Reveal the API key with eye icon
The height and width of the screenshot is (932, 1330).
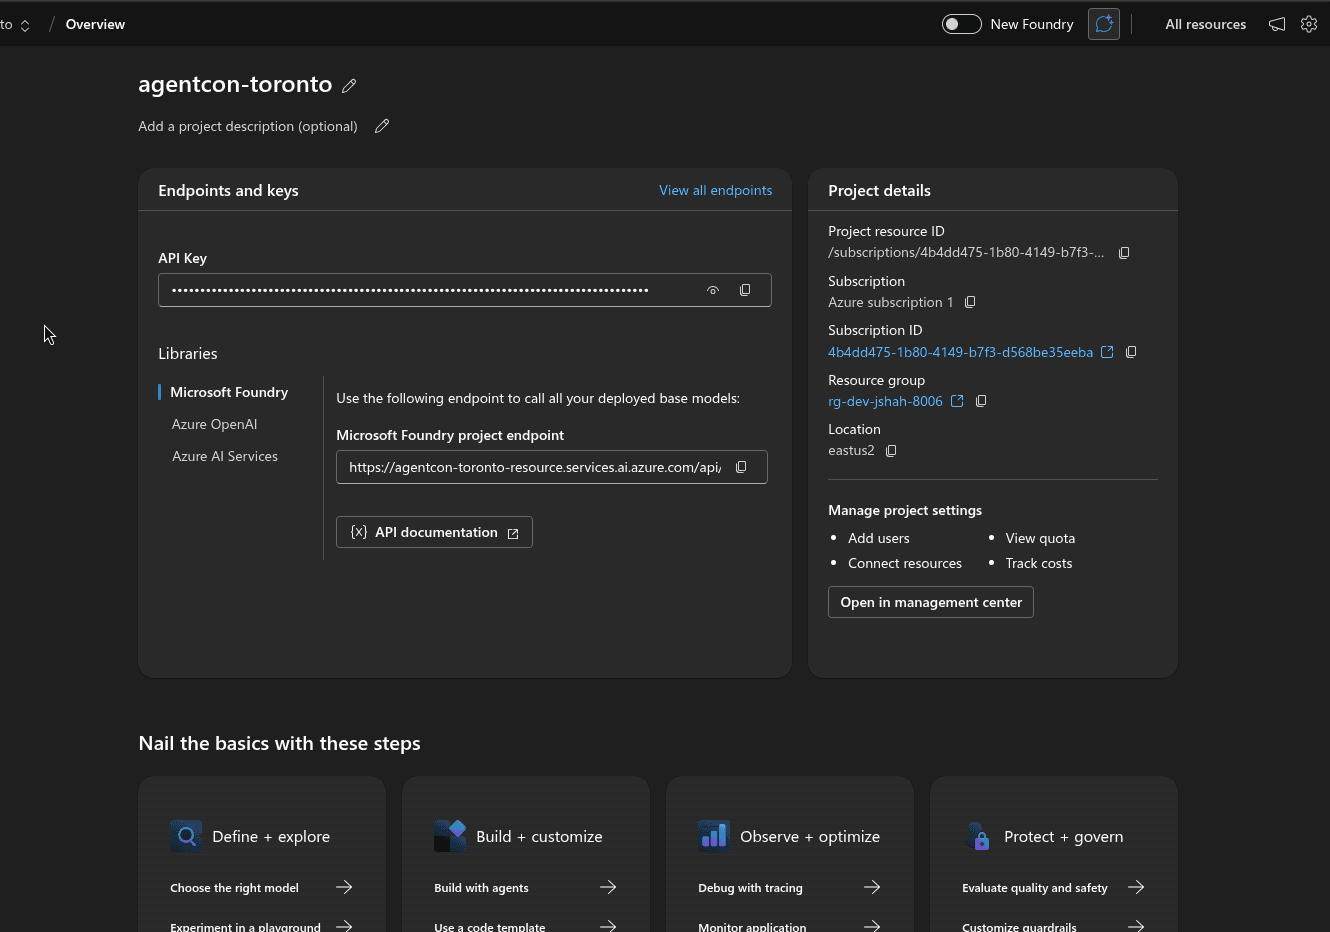713,290
